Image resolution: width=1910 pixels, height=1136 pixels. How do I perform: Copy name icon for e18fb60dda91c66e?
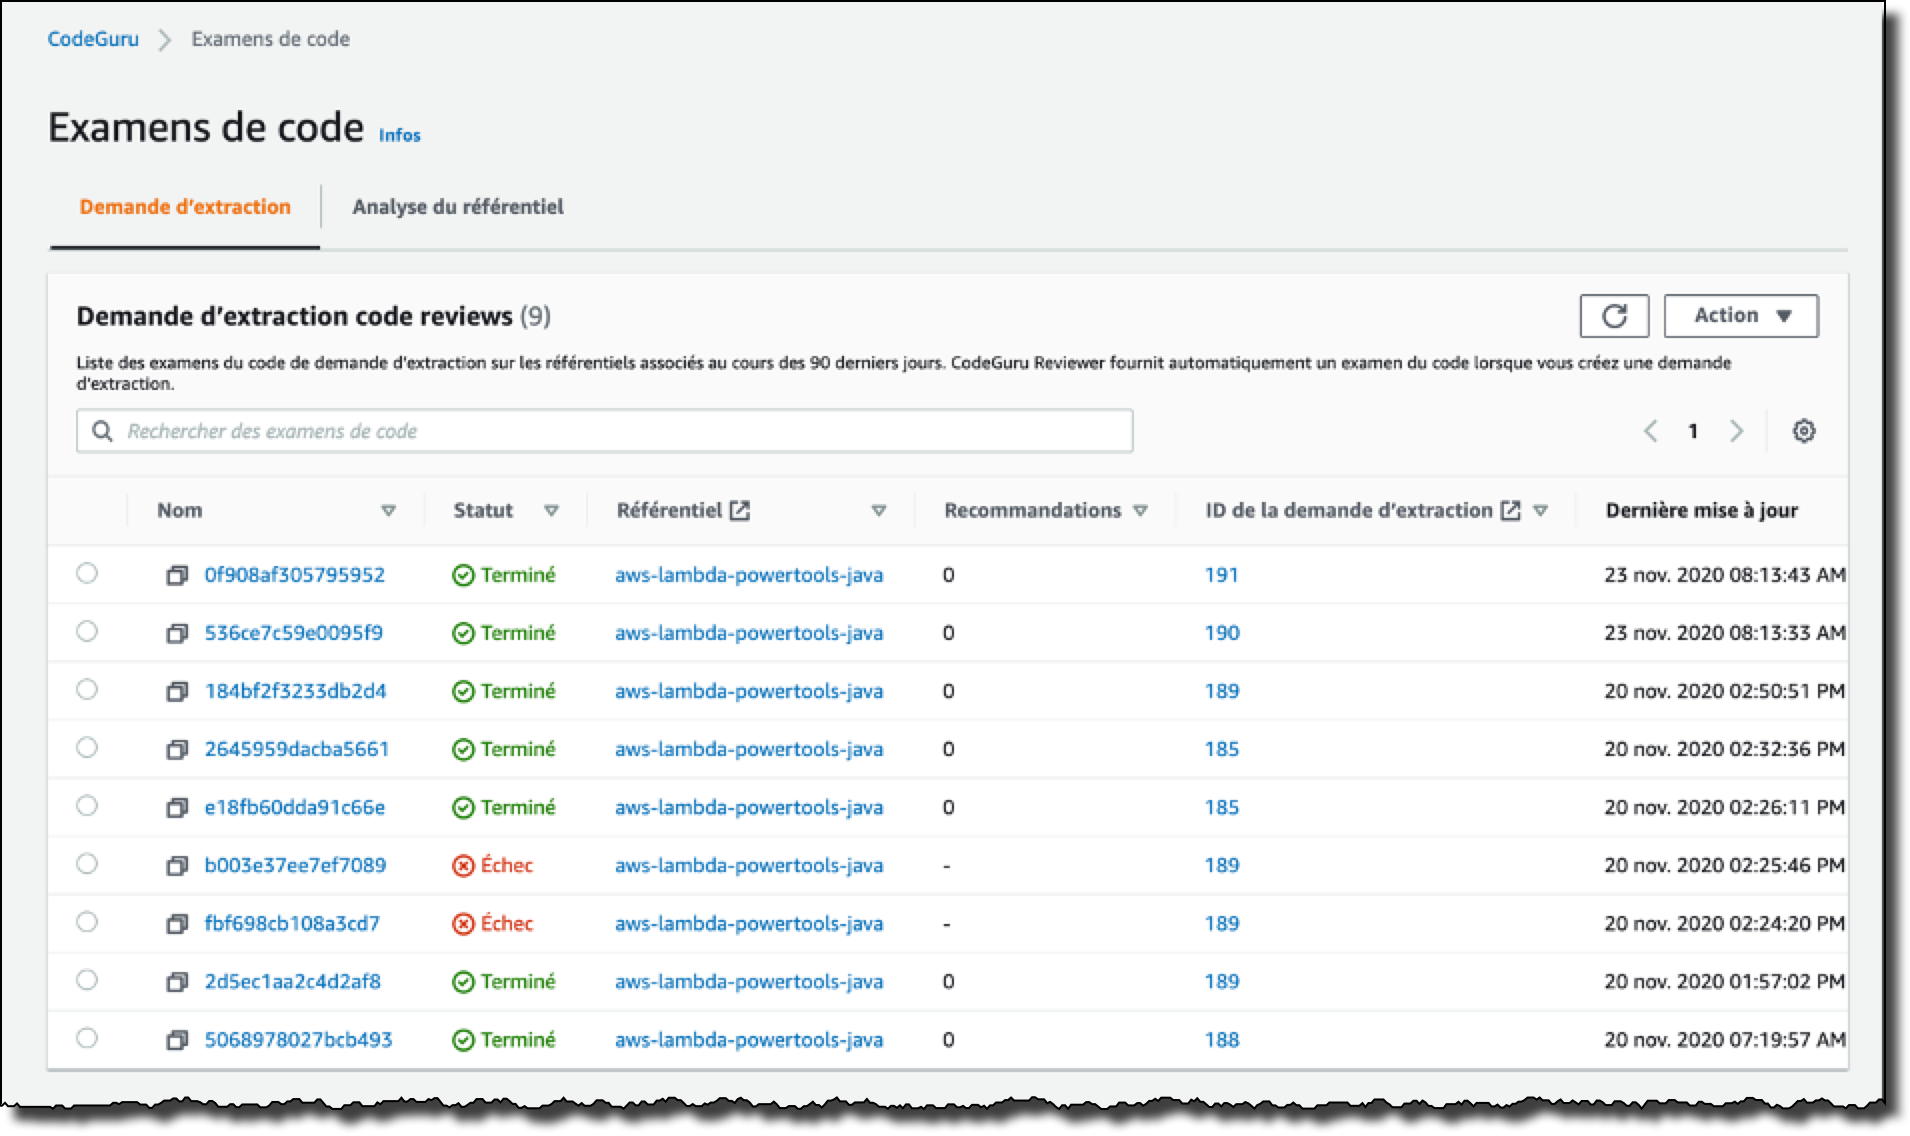(177, 807)
